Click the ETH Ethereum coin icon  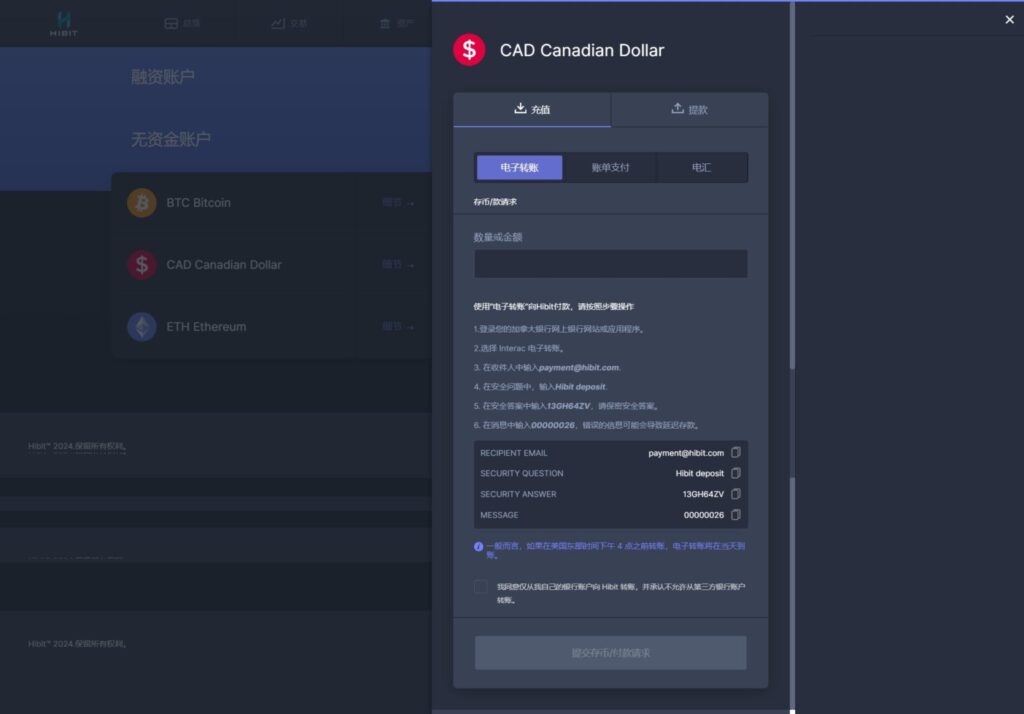coord(142,327)
